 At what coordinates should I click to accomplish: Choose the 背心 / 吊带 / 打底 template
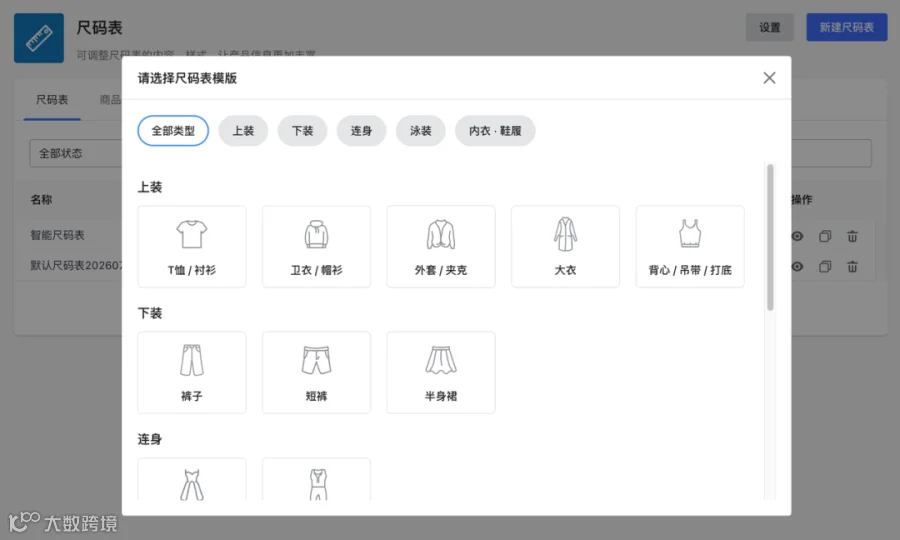[x=690, y=246]
